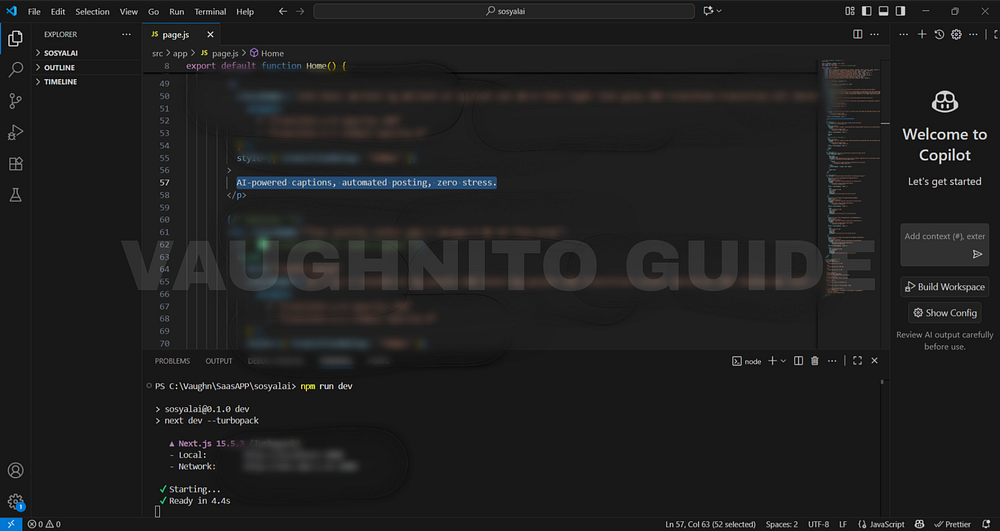Go forward with the navigation arrow
The image size is (1000, 531).
(300, 11)
